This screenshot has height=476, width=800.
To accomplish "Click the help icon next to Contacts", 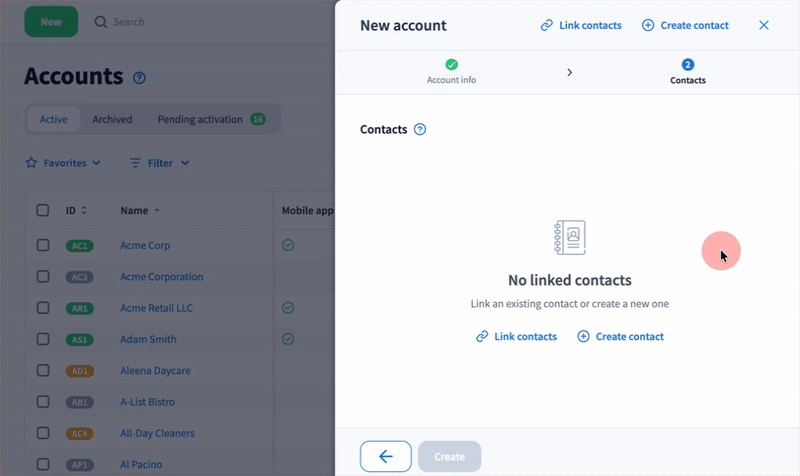I will pyautogui.click(x=420, y=129).
